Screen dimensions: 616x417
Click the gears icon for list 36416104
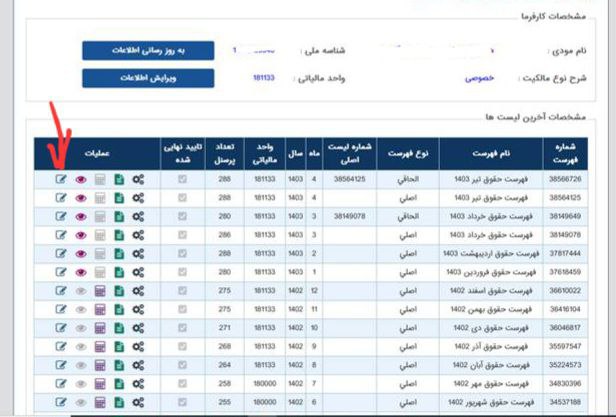(x=138, y=309)
